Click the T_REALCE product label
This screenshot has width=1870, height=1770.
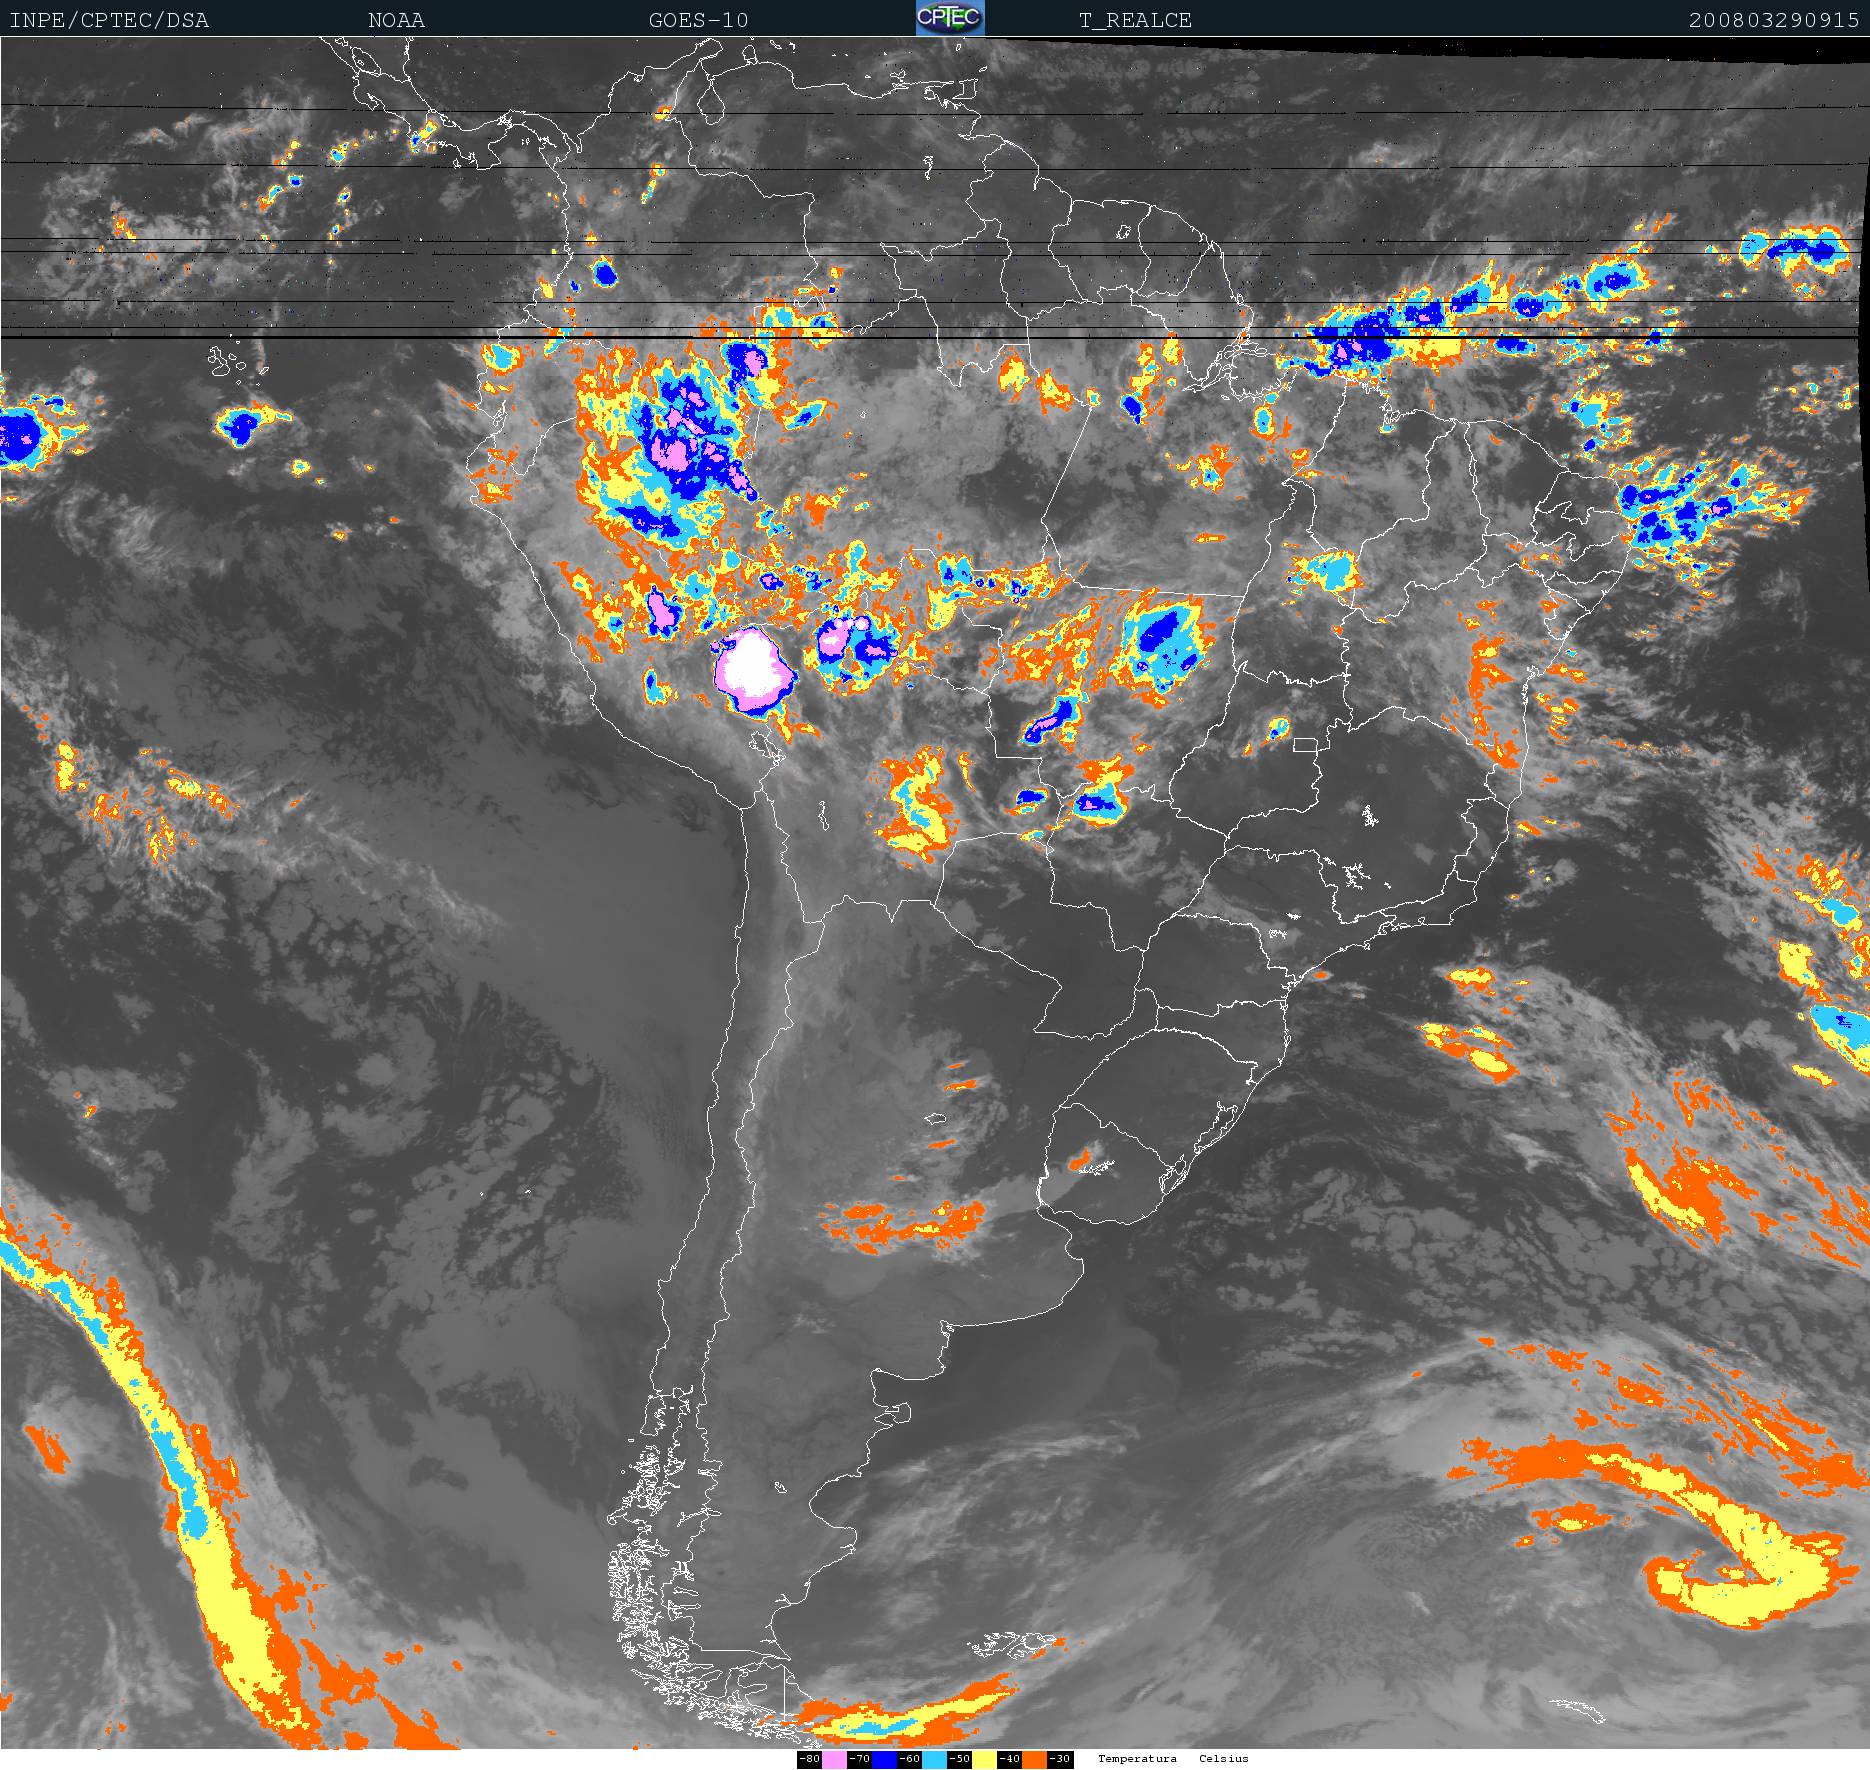[1135, 21]
